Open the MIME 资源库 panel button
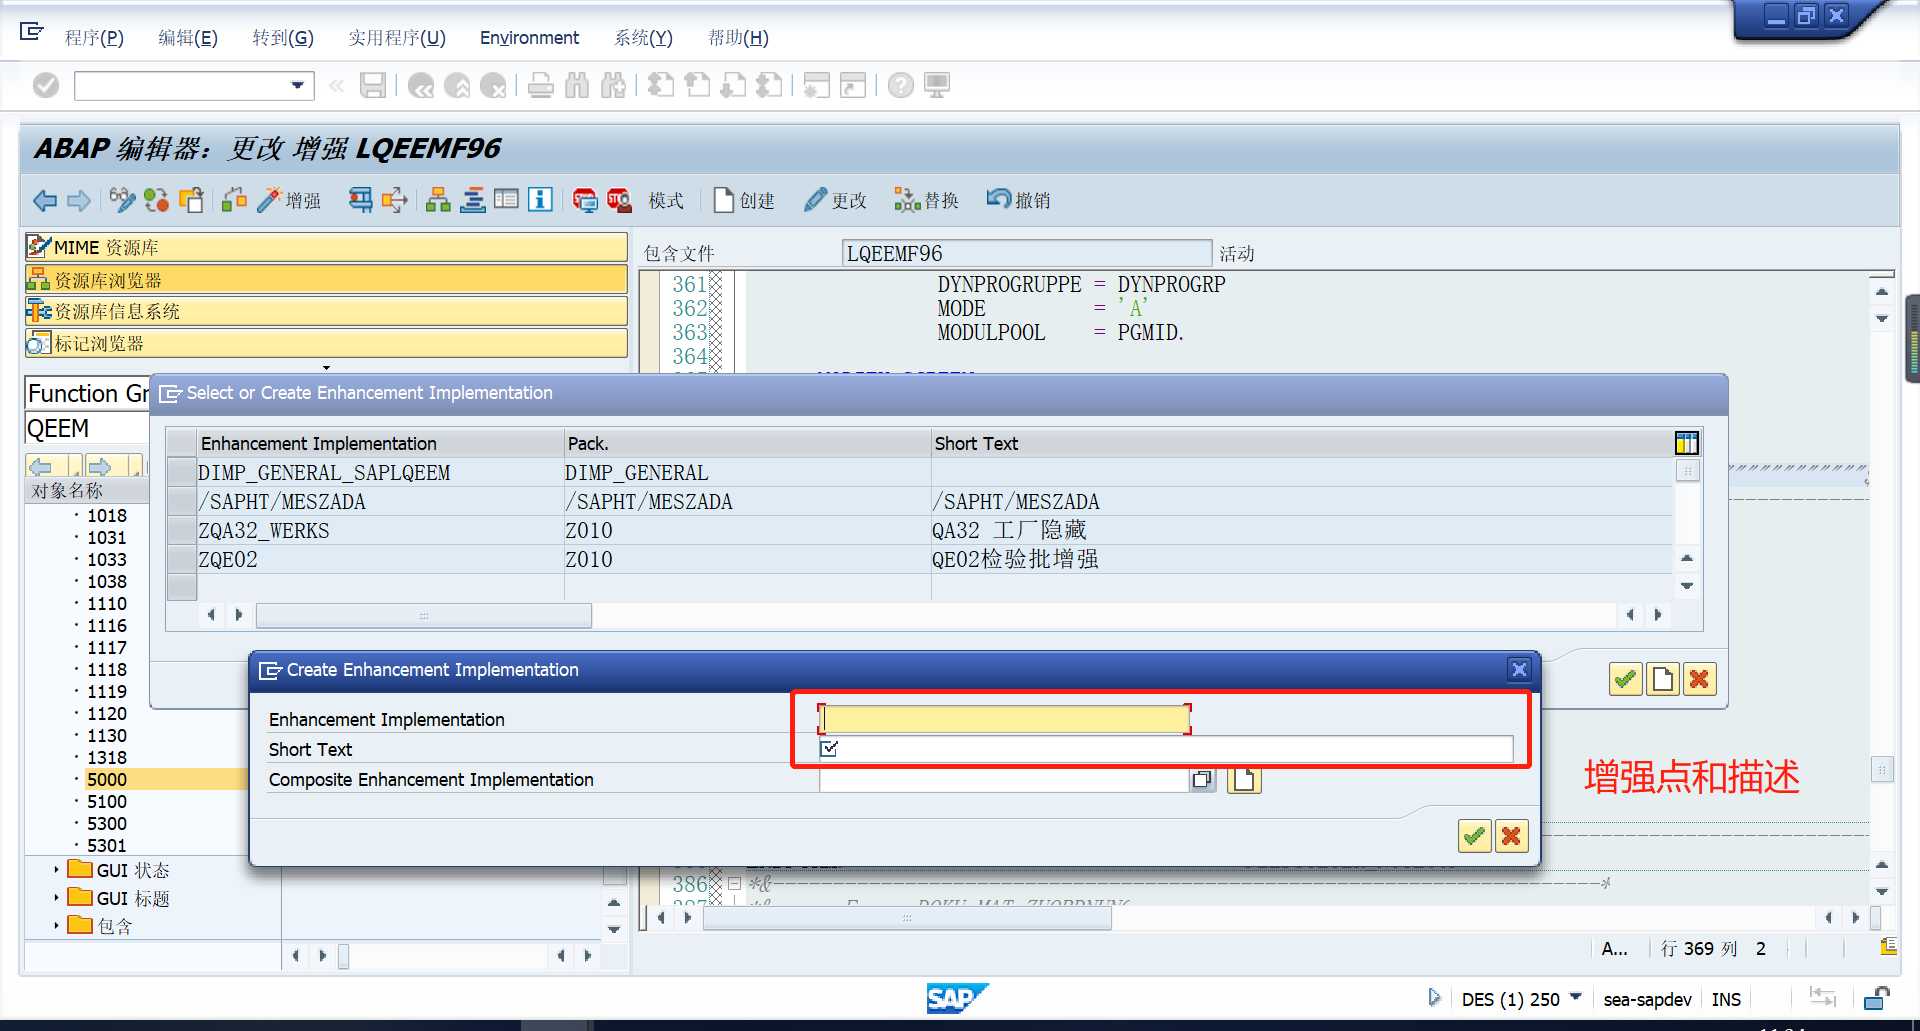 pyautogui.click(x=326, y=247)
